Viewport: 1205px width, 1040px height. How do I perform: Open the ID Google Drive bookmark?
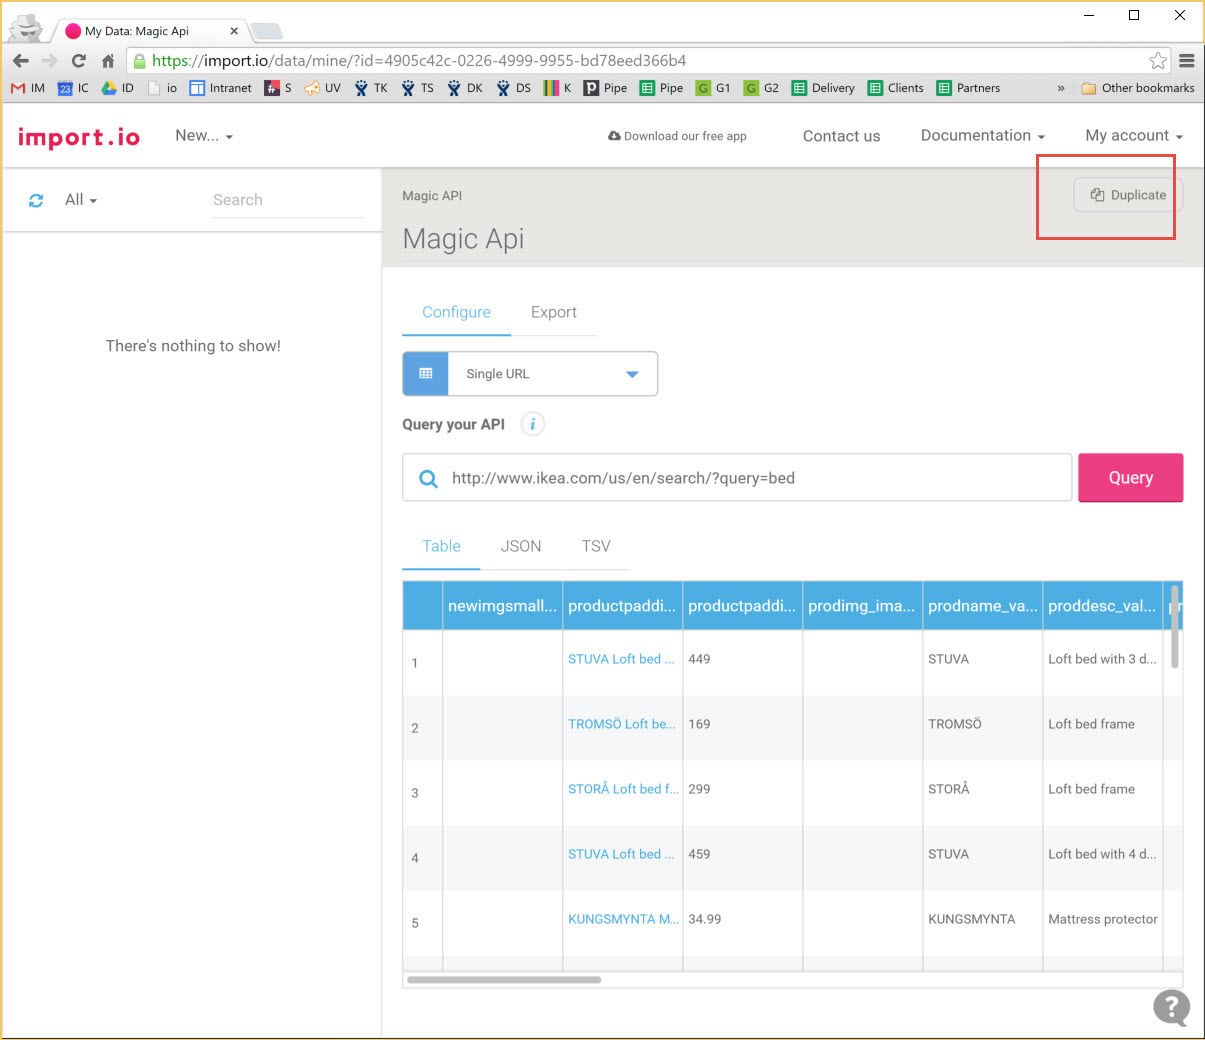tap(118, 88)
